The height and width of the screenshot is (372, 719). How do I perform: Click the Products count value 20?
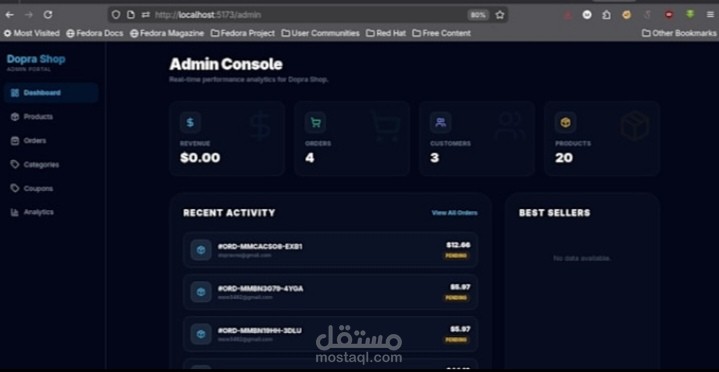564,158
